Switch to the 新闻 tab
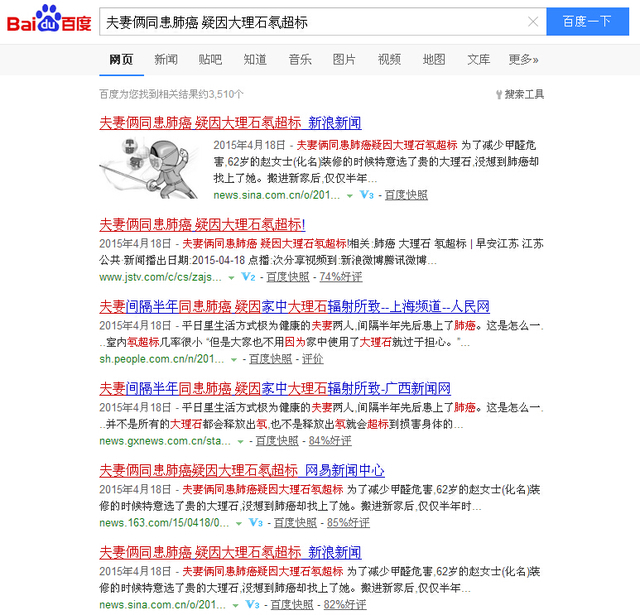The height and width of the screenshot is (615, 640). tap(166, 60)
